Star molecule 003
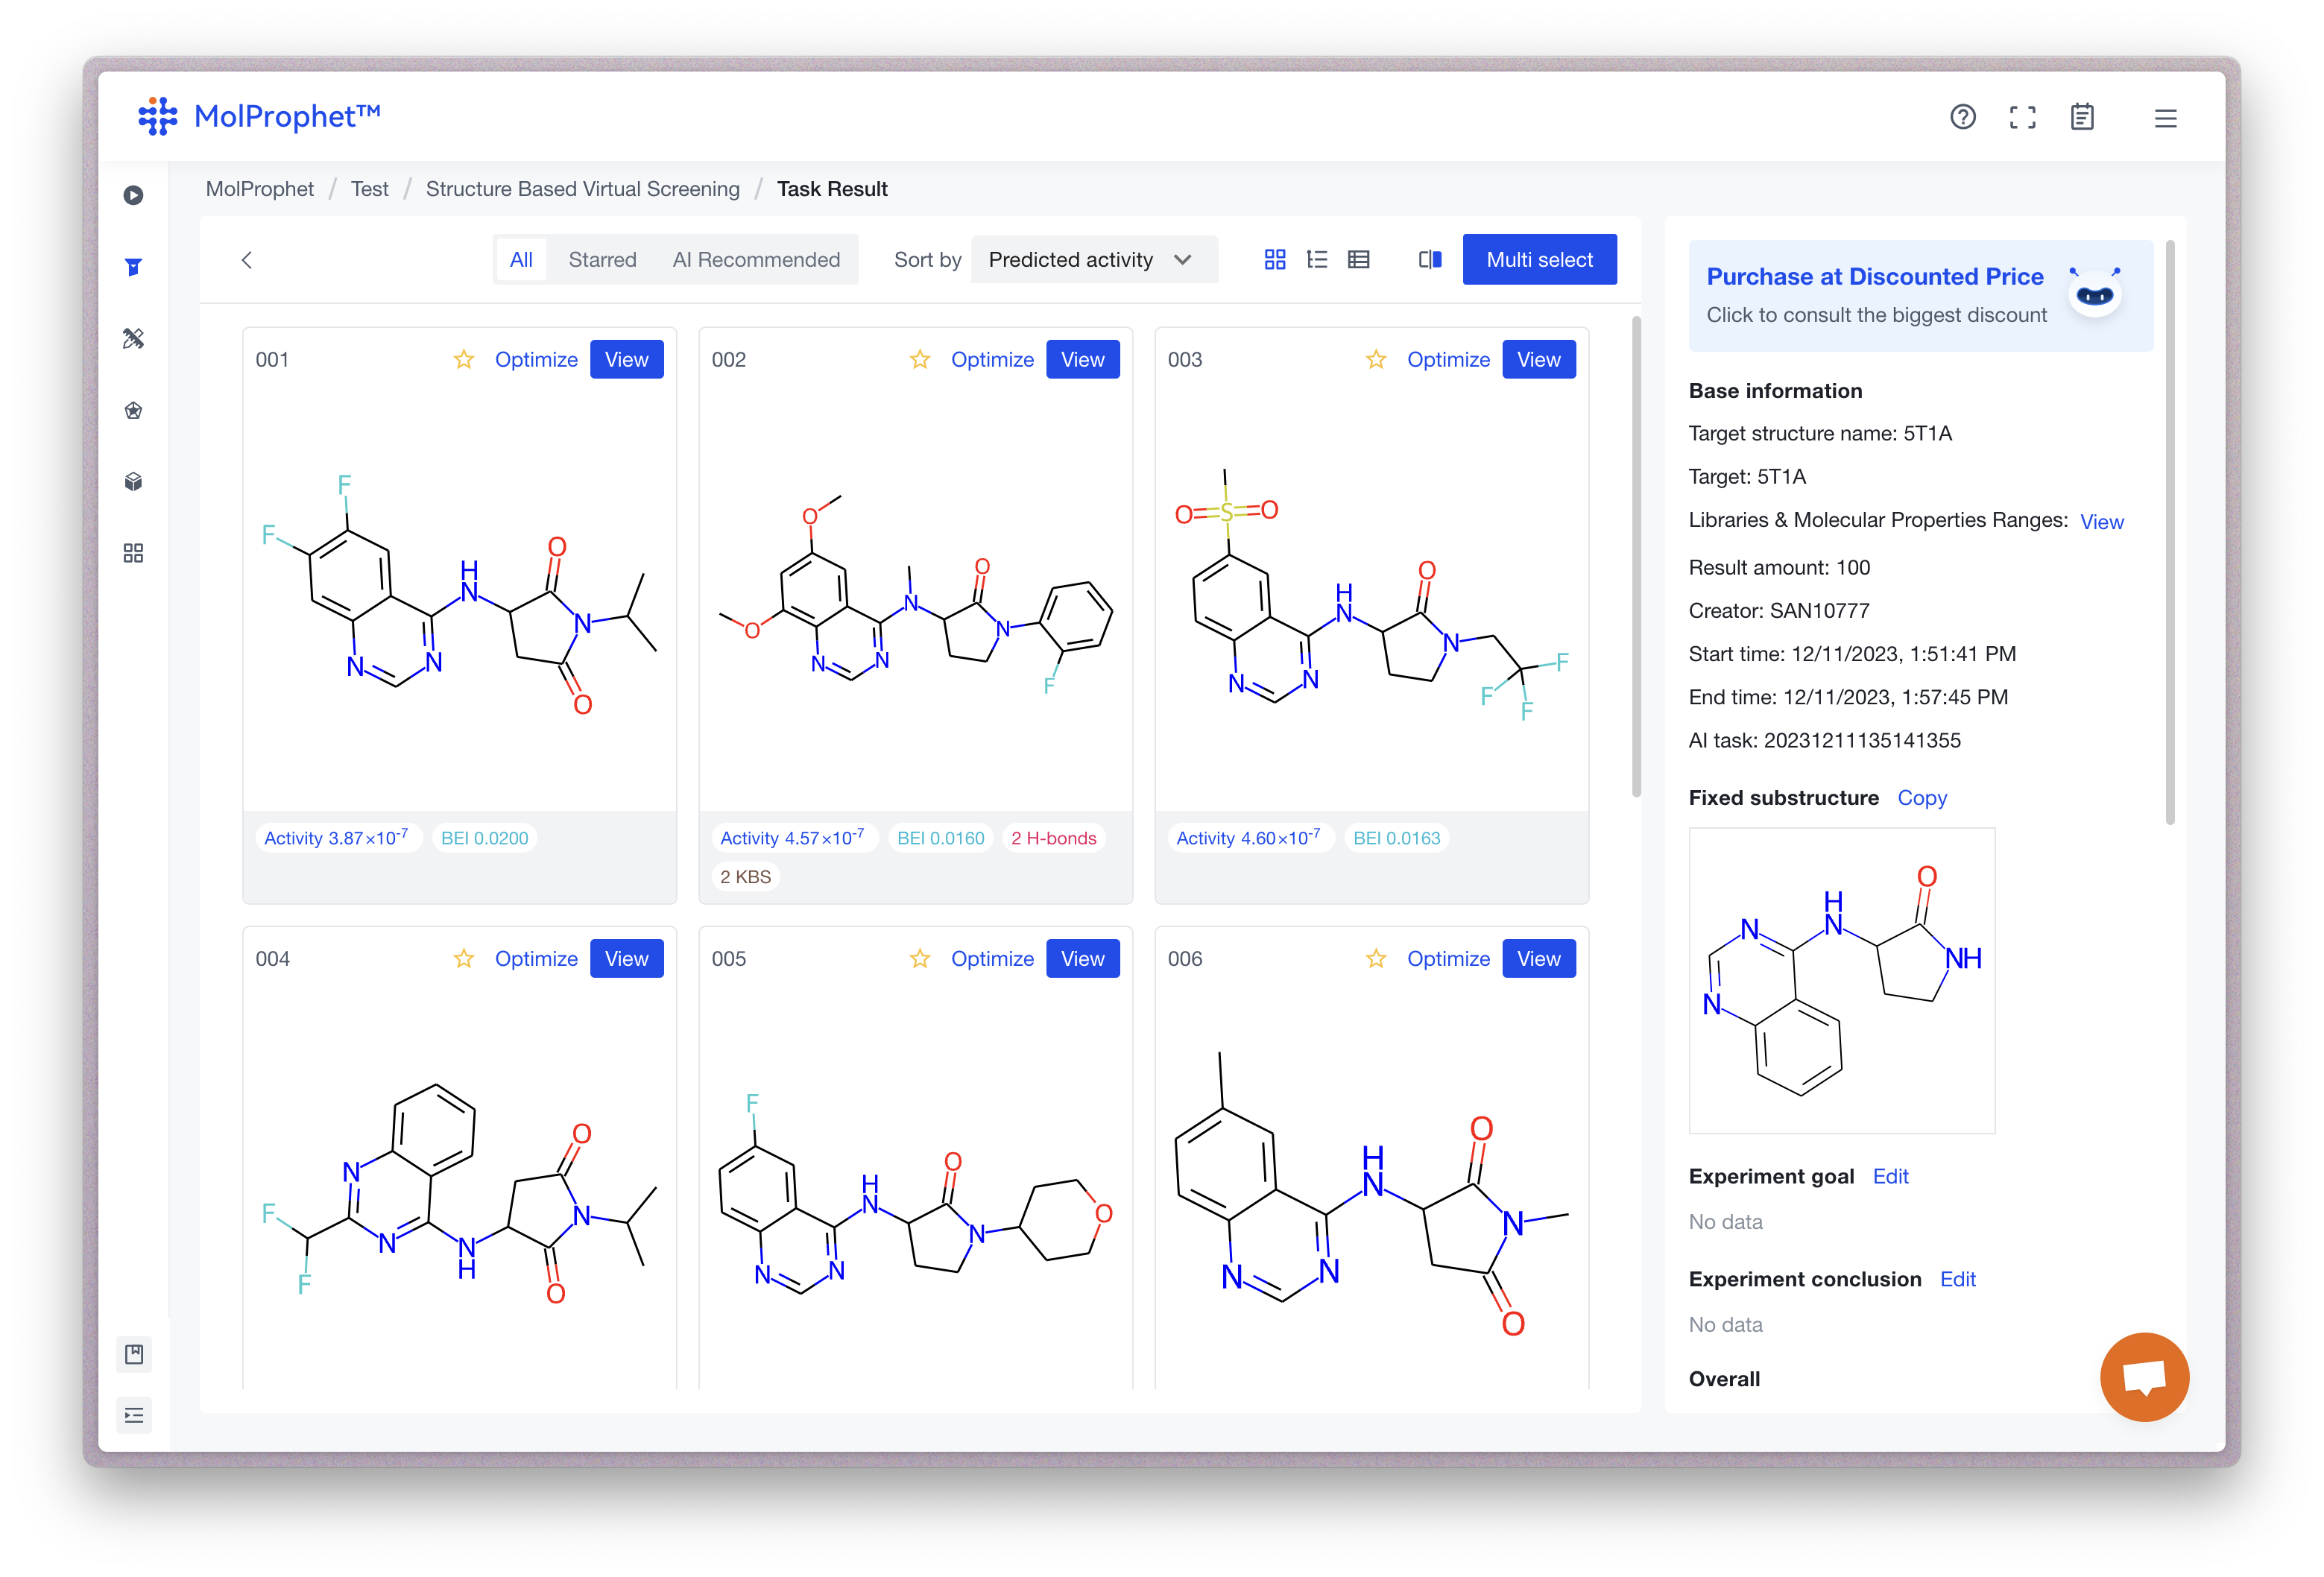 [1376, 359]
